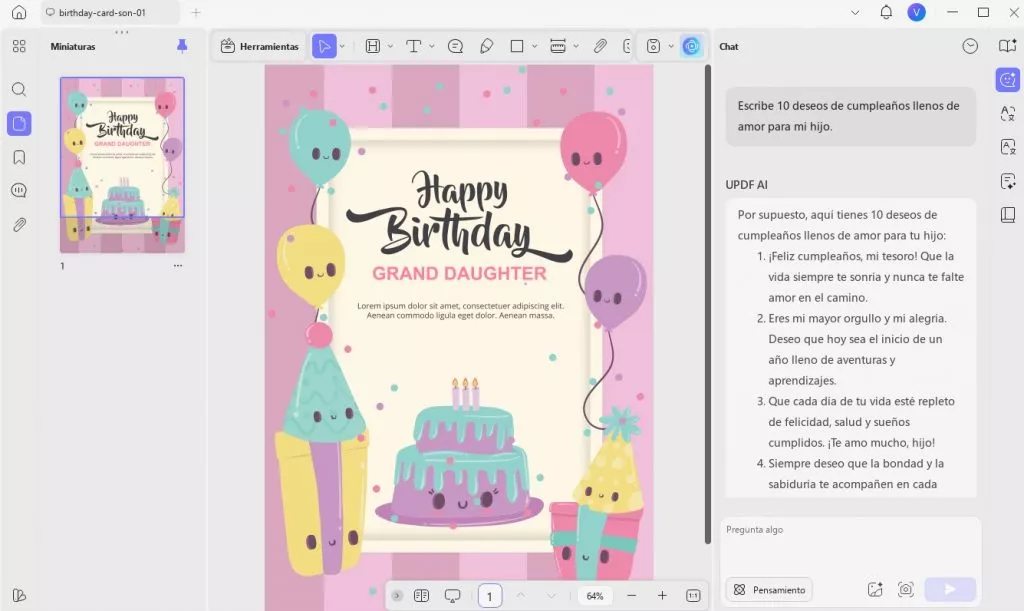Go to the UPDF home screen icon
This screenshot has height=611, width=1024.
click(19, 12)
